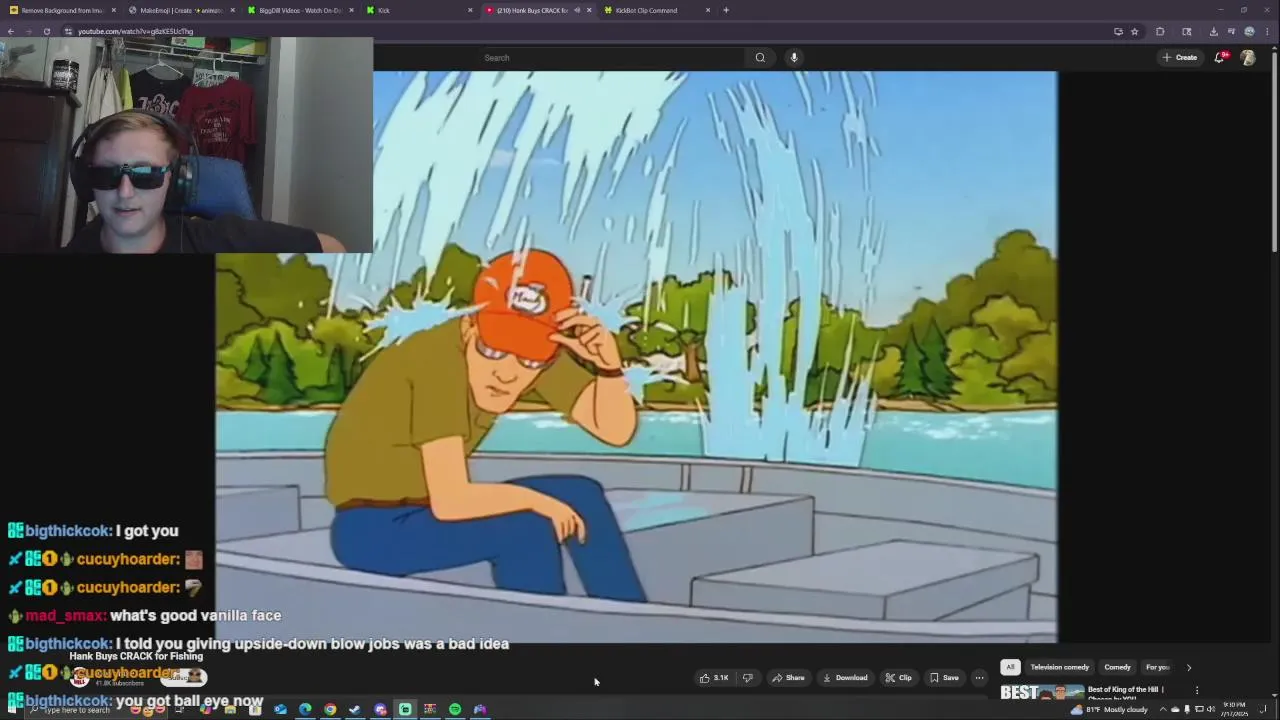Open the Hank Buys CRACK channel avatar

click(x=79, y=678)
